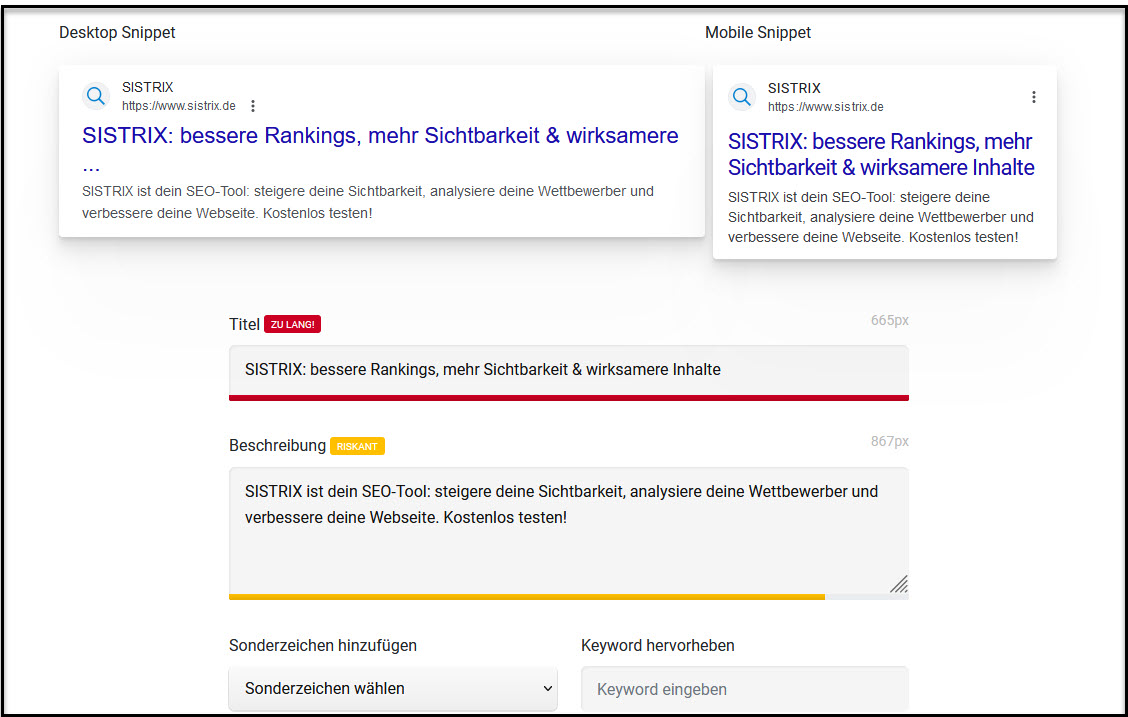The height and width of the screenshot is (717, 1128).
Task: Click the mobile snippet magnifier favicon
Action: tap(742, 96)
